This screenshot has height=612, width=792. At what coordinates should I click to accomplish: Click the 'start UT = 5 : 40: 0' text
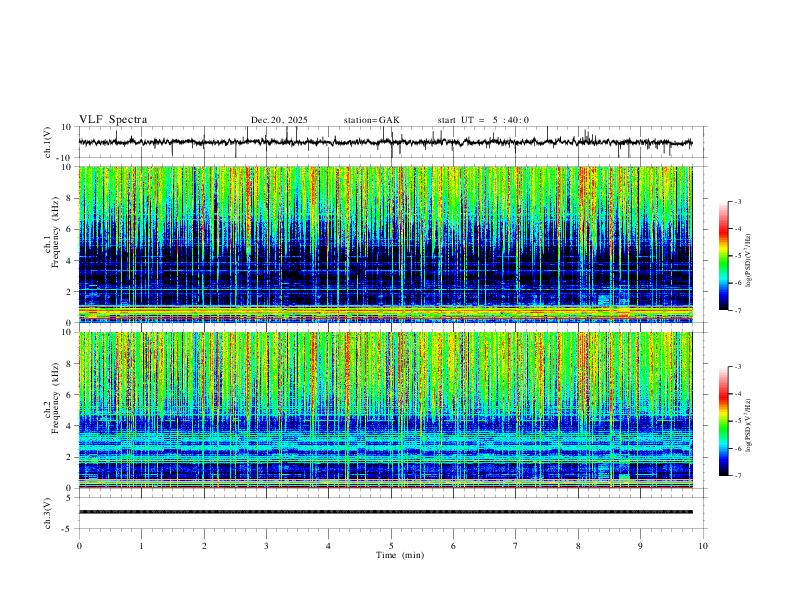coord(483,120)
